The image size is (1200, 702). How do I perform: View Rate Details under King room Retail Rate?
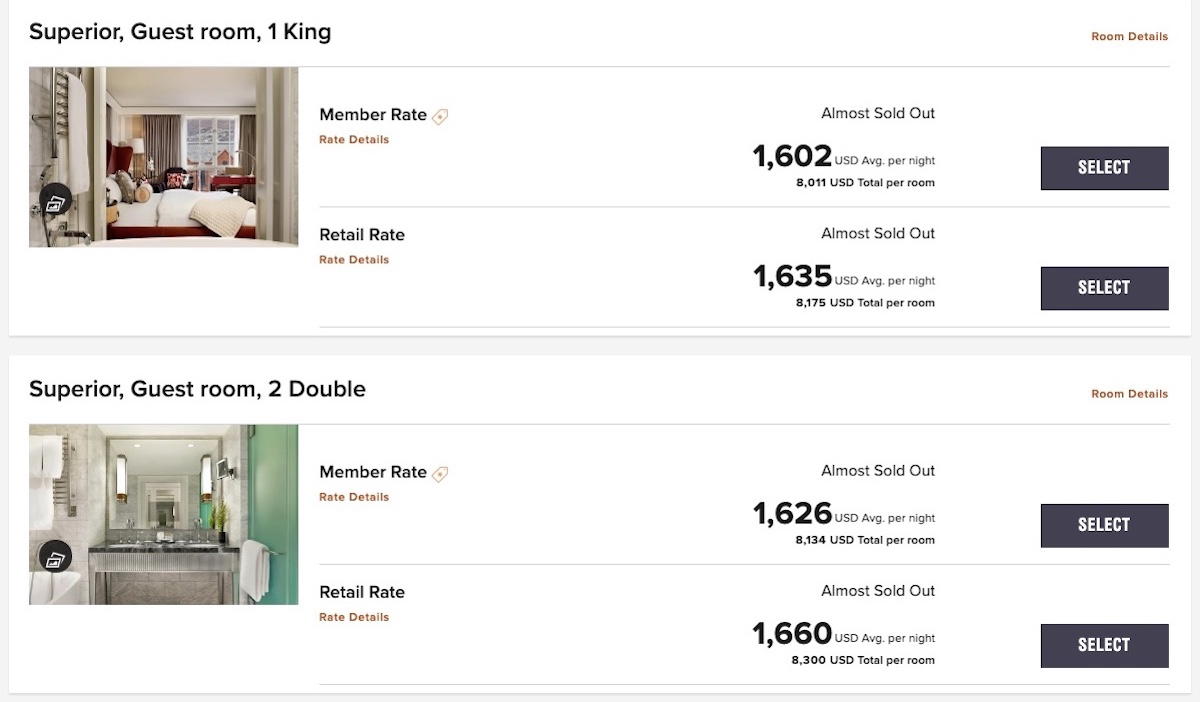[353, 259]
